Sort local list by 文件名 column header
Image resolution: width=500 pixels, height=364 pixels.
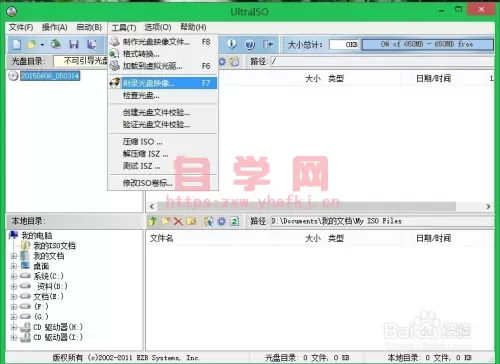[161, 238]
